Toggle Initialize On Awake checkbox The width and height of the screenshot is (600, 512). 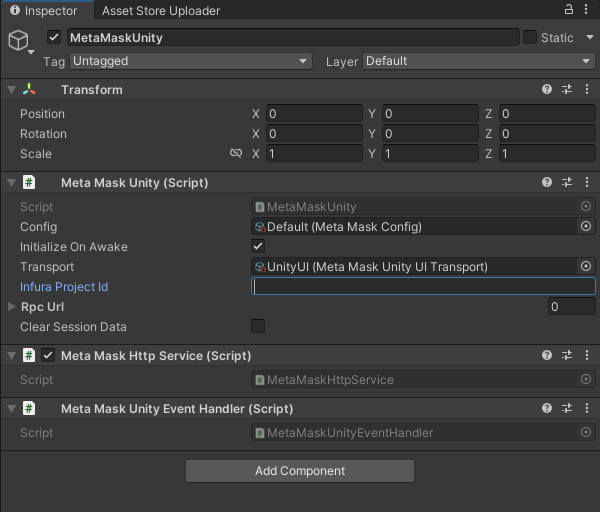click(258, 246)
